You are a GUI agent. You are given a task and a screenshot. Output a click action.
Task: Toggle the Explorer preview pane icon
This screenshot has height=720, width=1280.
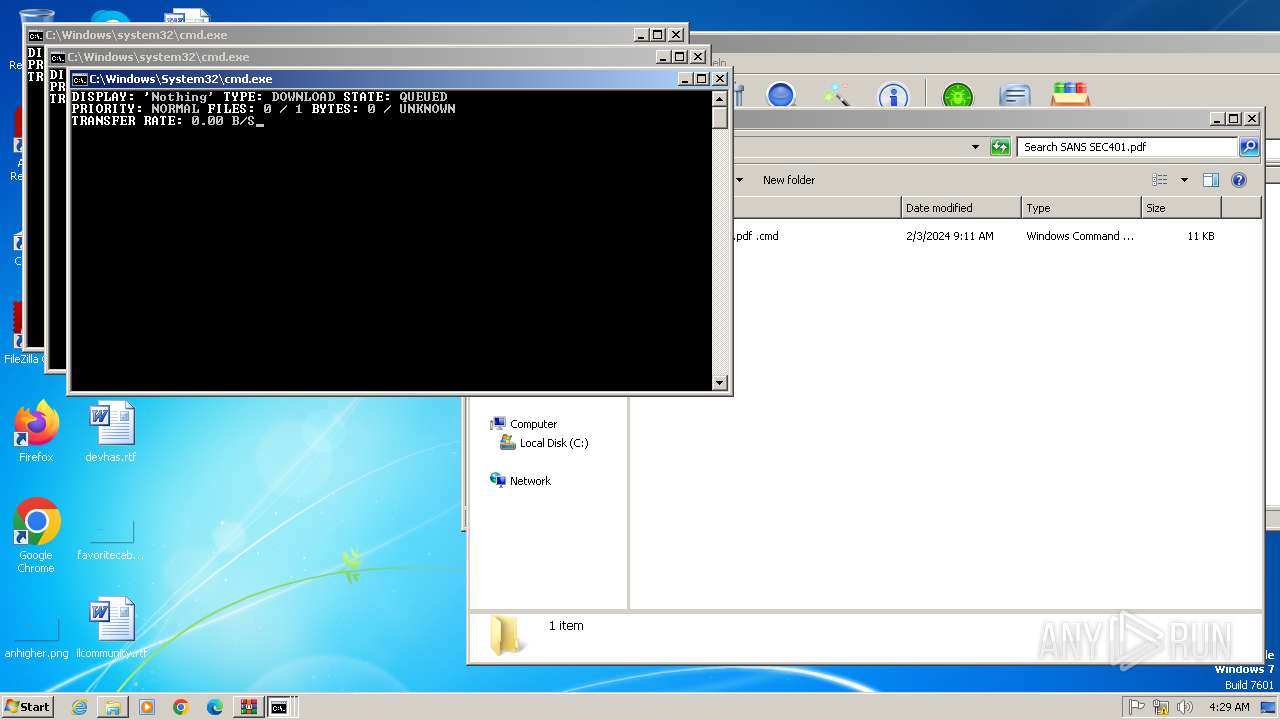pyautogui.click(x=1211, y=180)
